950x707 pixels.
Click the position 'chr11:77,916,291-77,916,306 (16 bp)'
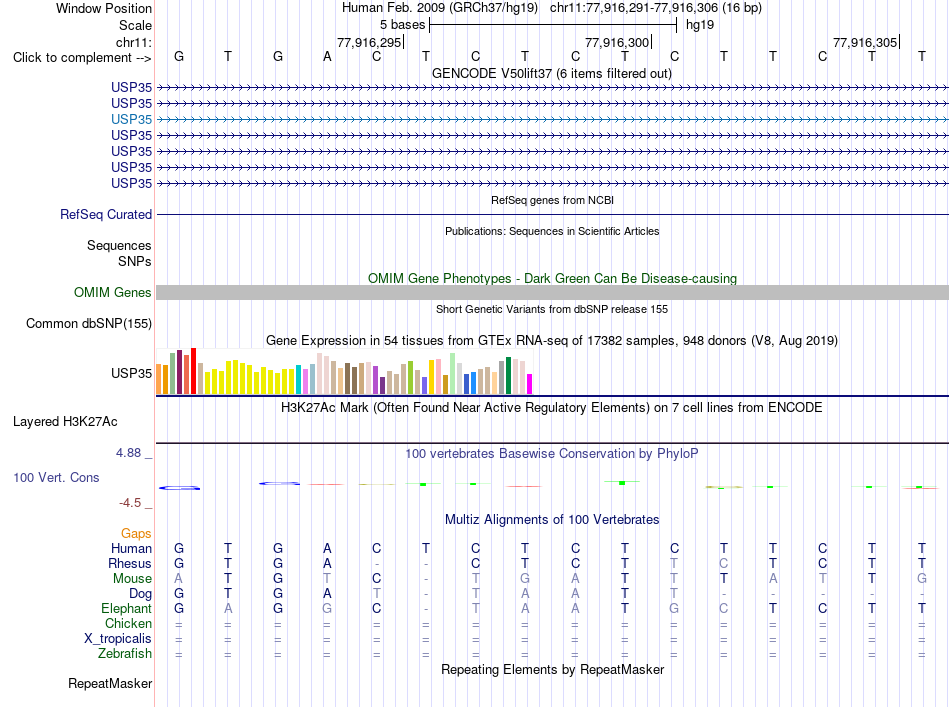pyautogui.click(x=656, y=8)
